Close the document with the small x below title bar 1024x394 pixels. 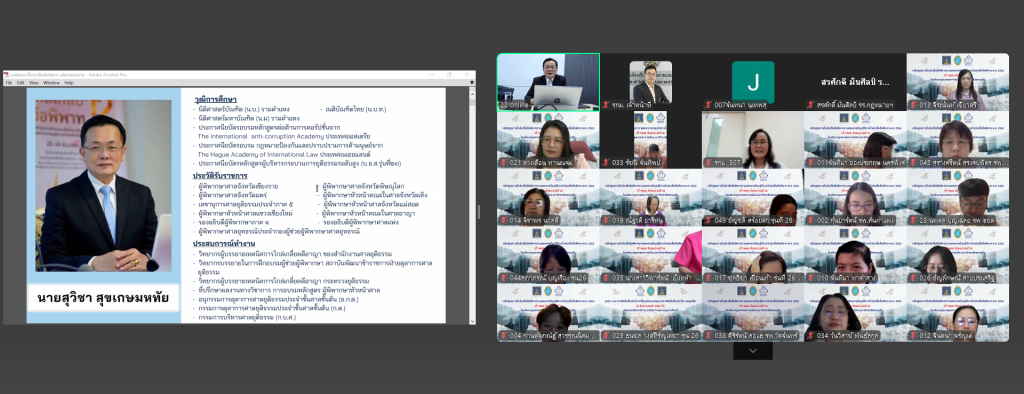coord(471,83)
